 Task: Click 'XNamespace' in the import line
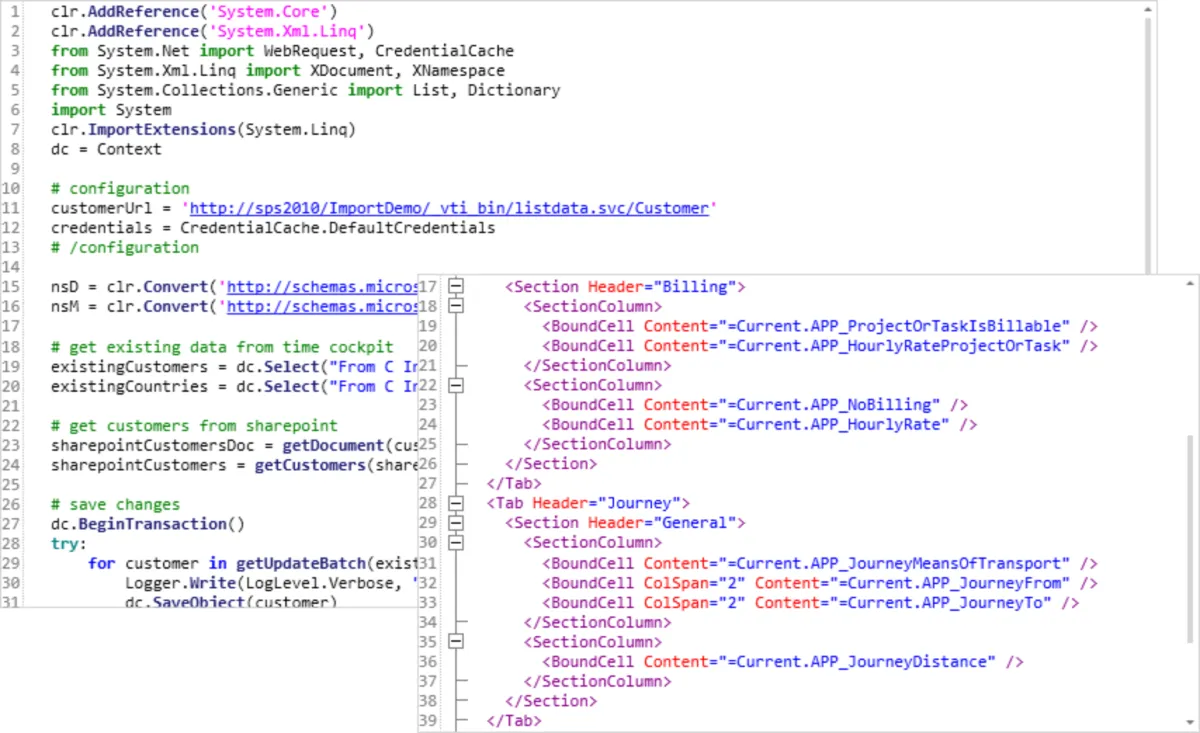tap(458, 70)
